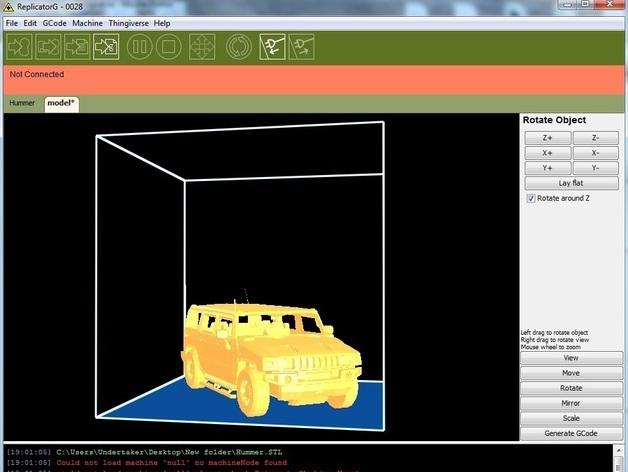Screen dimensions: 628x472
Task: Click the 'Rotate Object' panel heading
Action: click(x=554, y=120)
